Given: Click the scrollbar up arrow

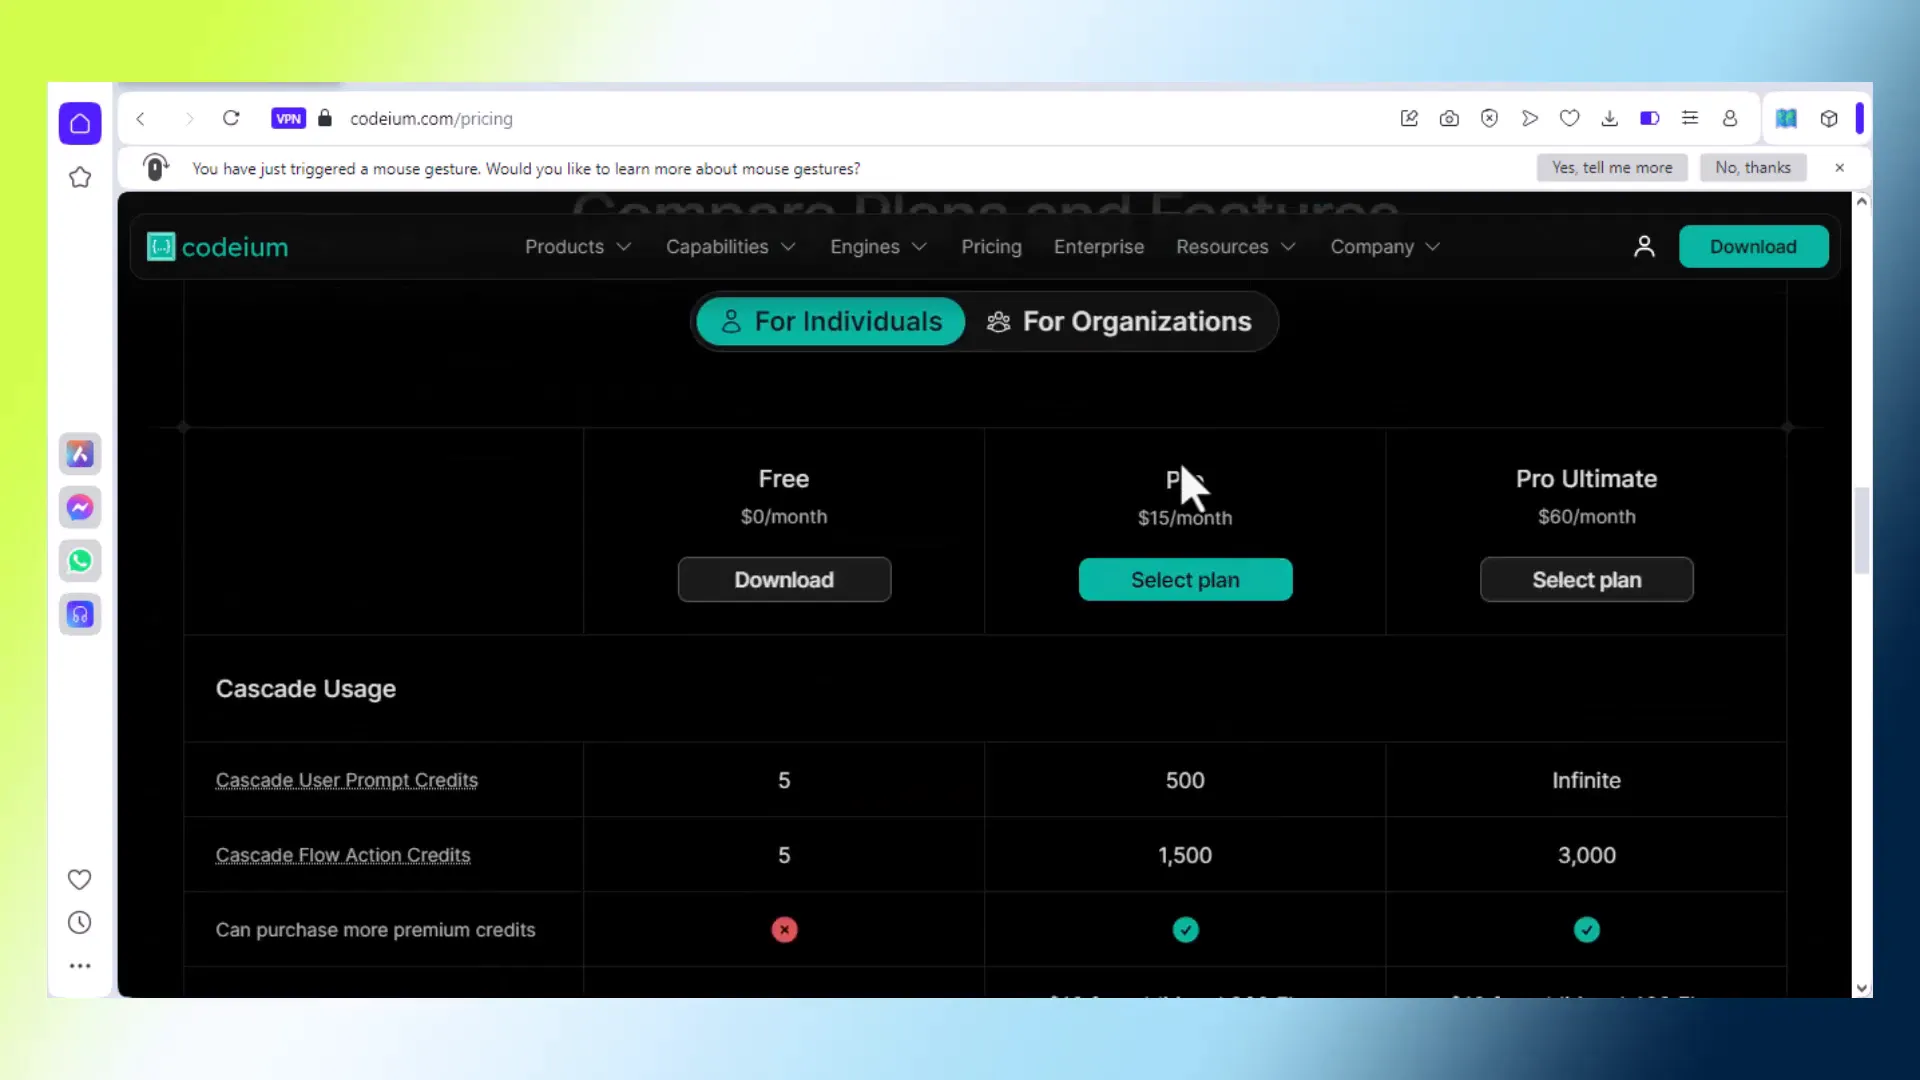Looking at the screenshot, I should pos(1861,201).
